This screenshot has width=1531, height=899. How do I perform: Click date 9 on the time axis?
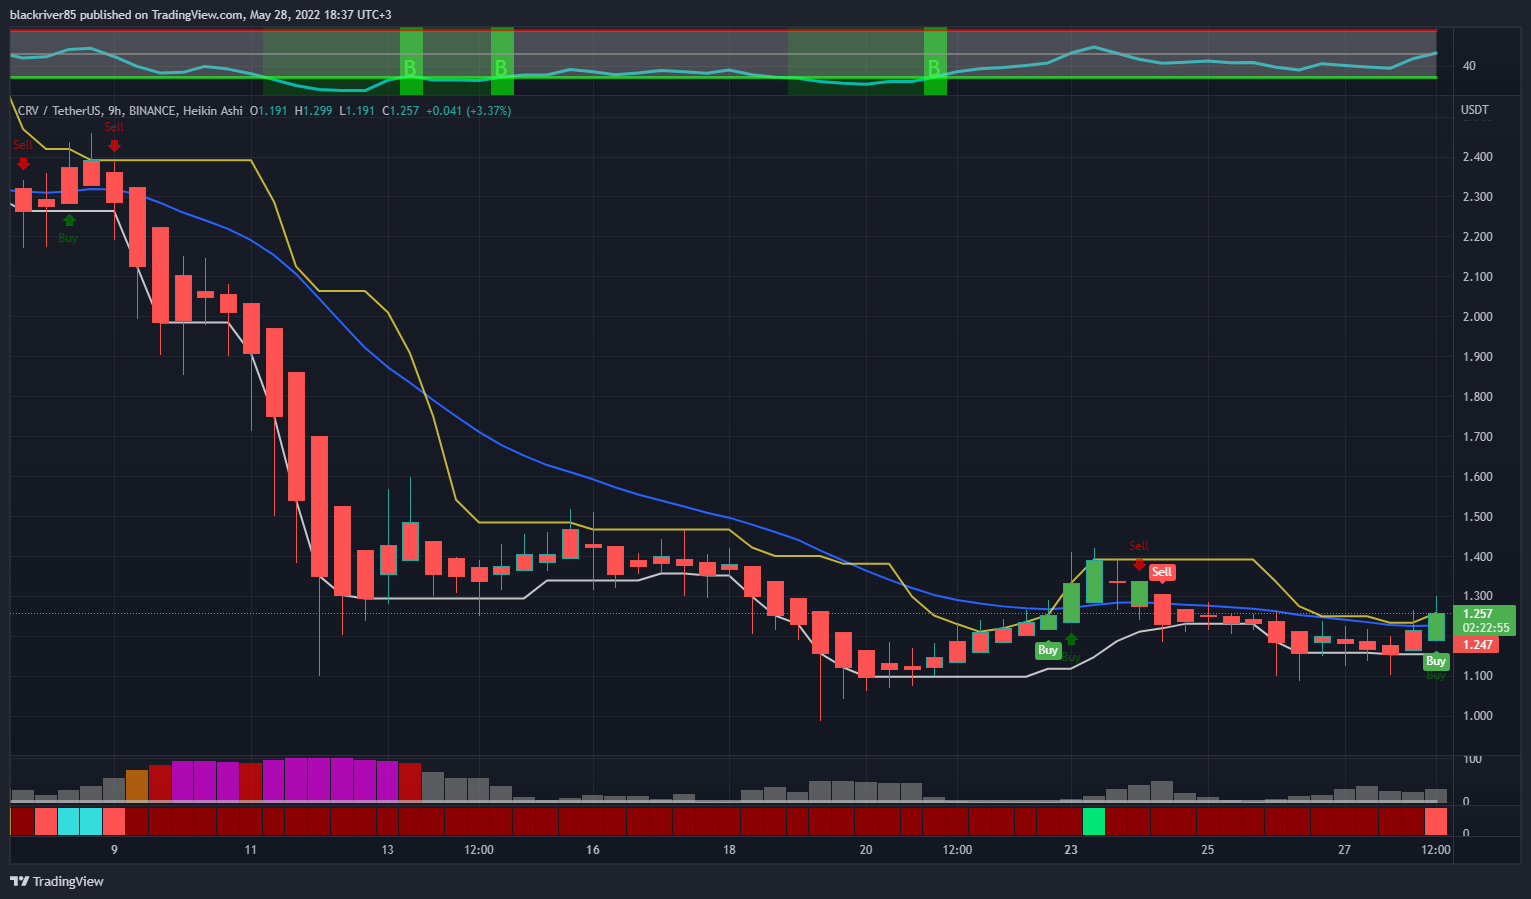point(114,850)
